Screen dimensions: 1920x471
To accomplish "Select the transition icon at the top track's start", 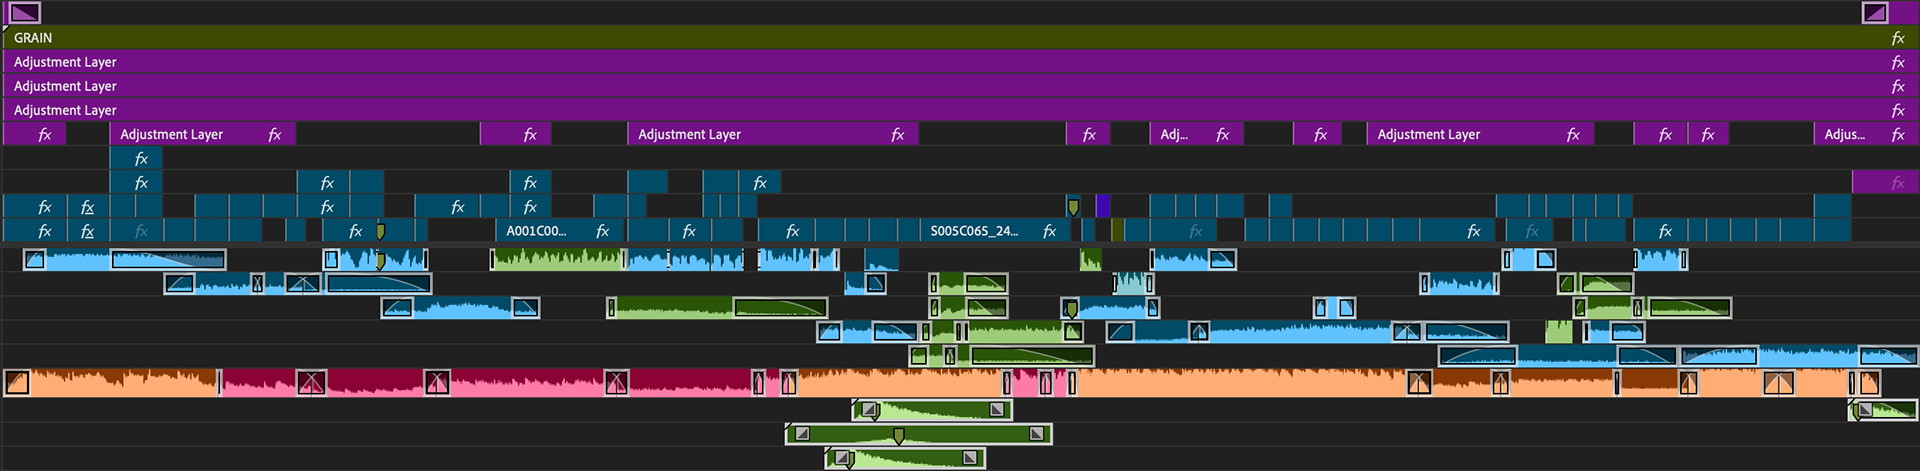I will coord(24,13).
